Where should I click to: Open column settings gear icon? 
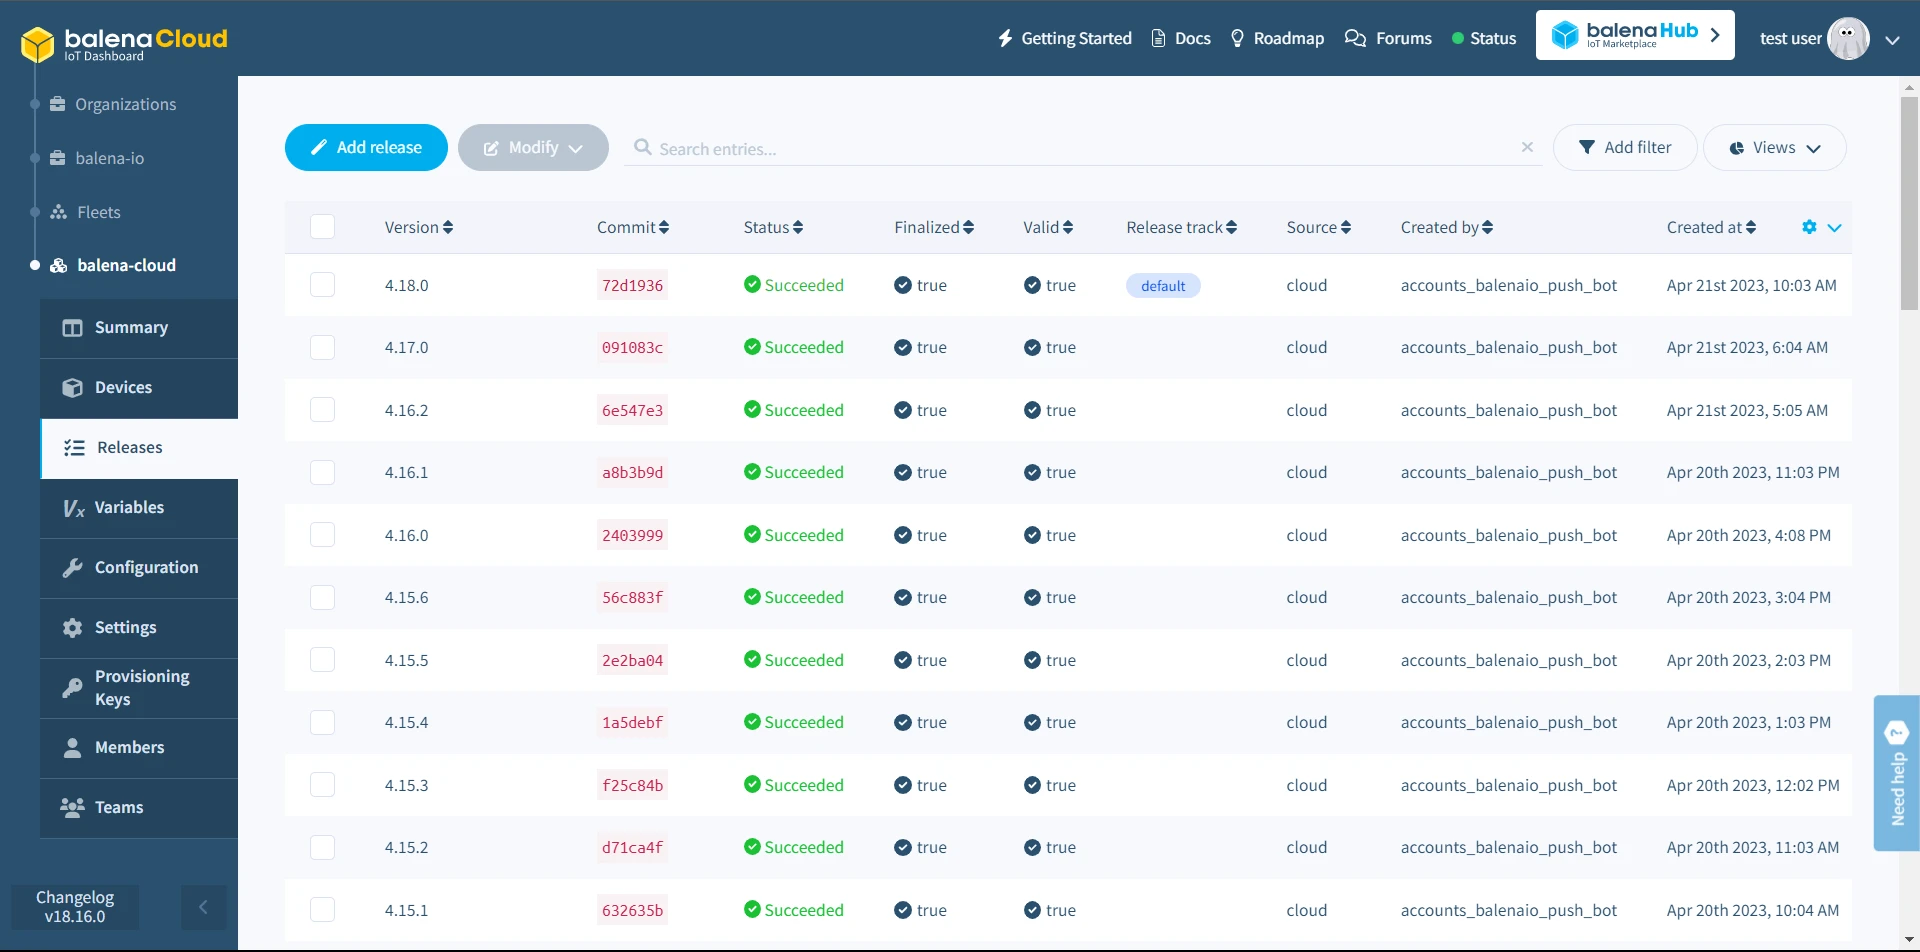[x=1809, y=227]
